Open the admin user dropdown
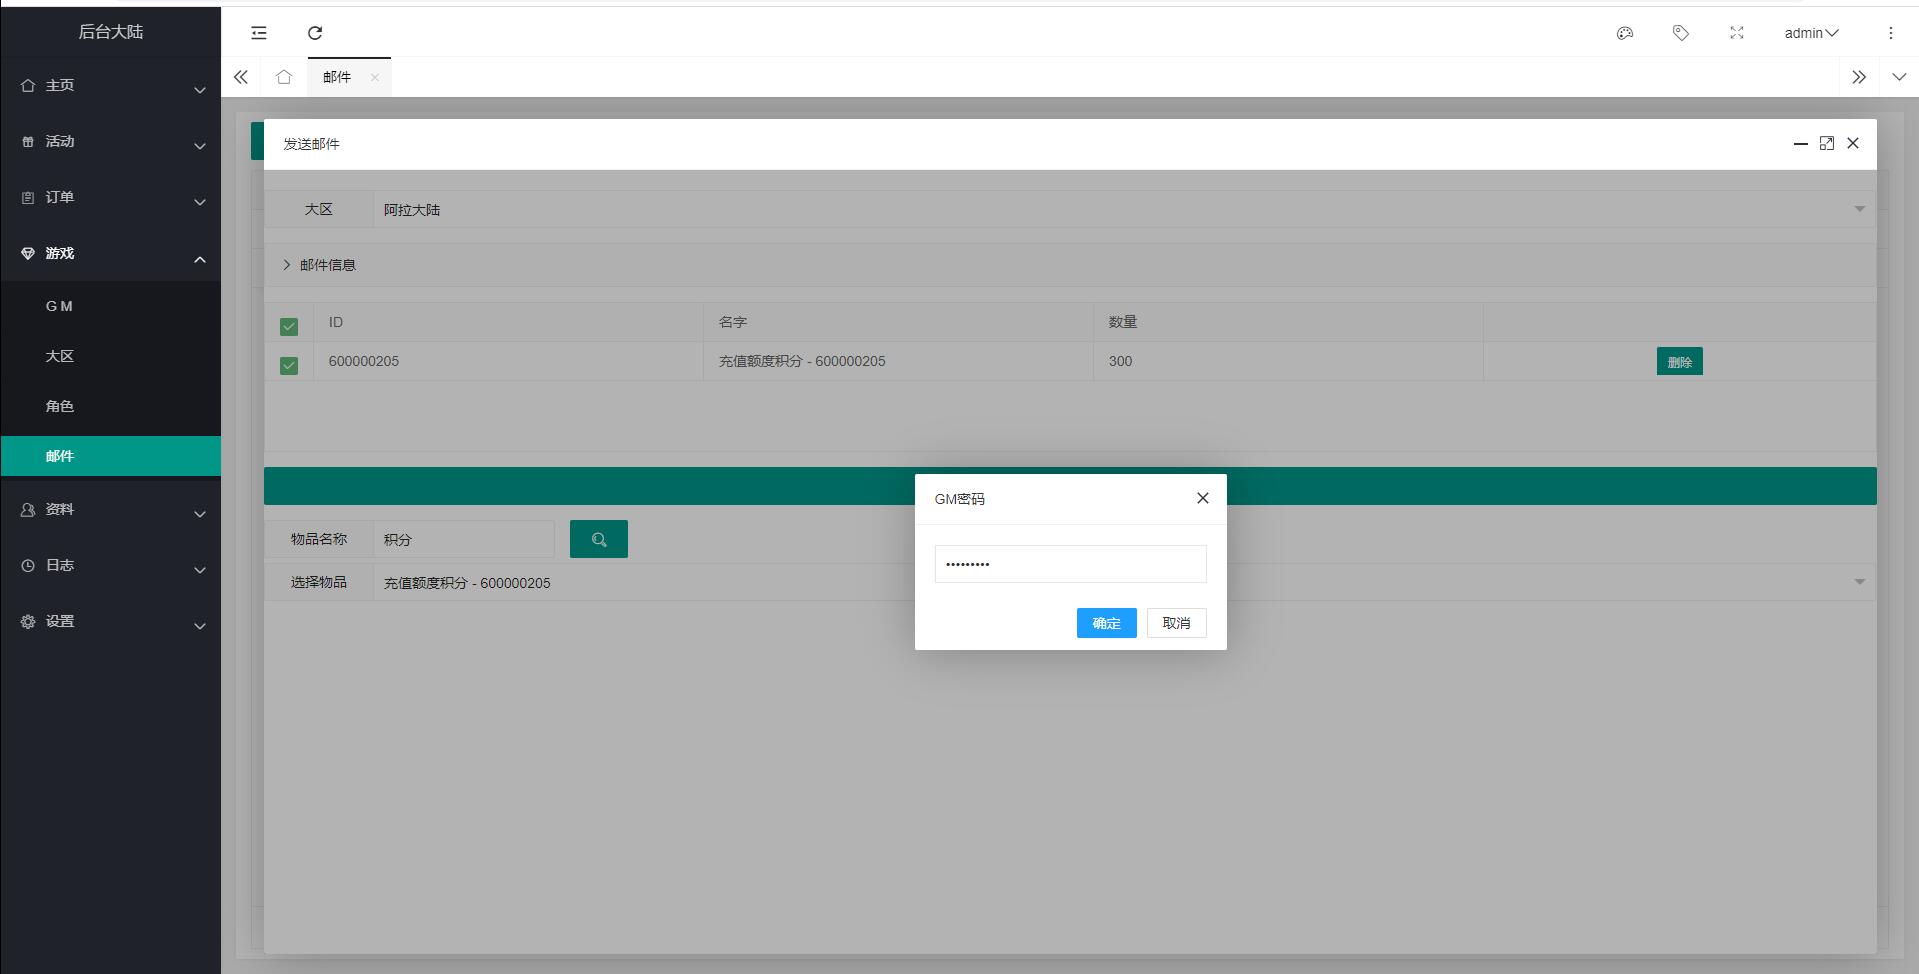The width and height of the screenshot is (1919, 974). (1811, 33)
